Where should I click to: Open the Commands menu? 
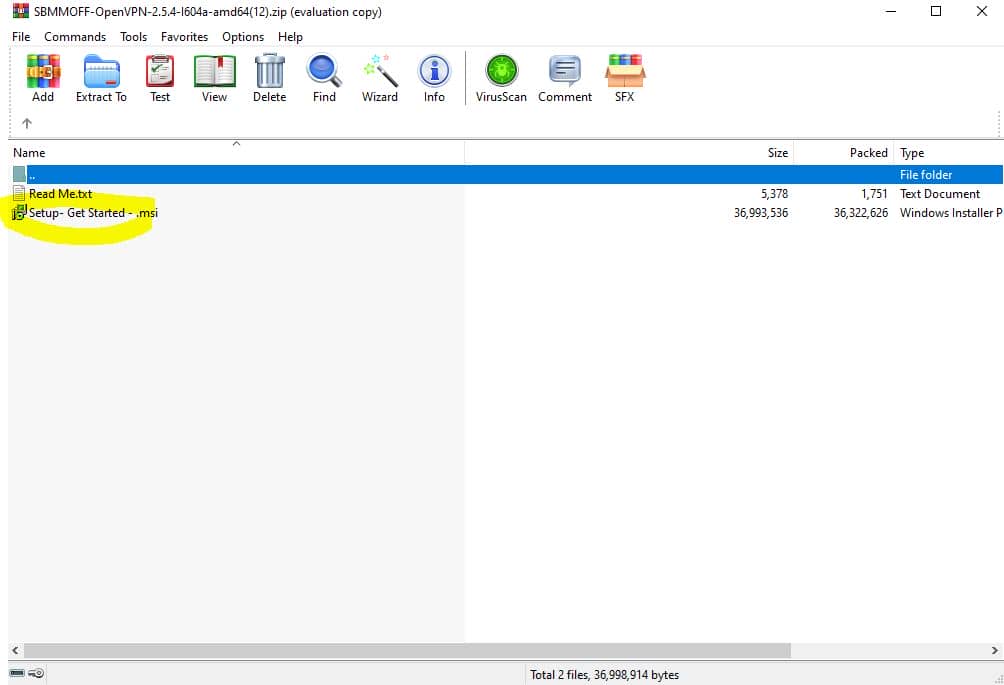click(75, 37)
